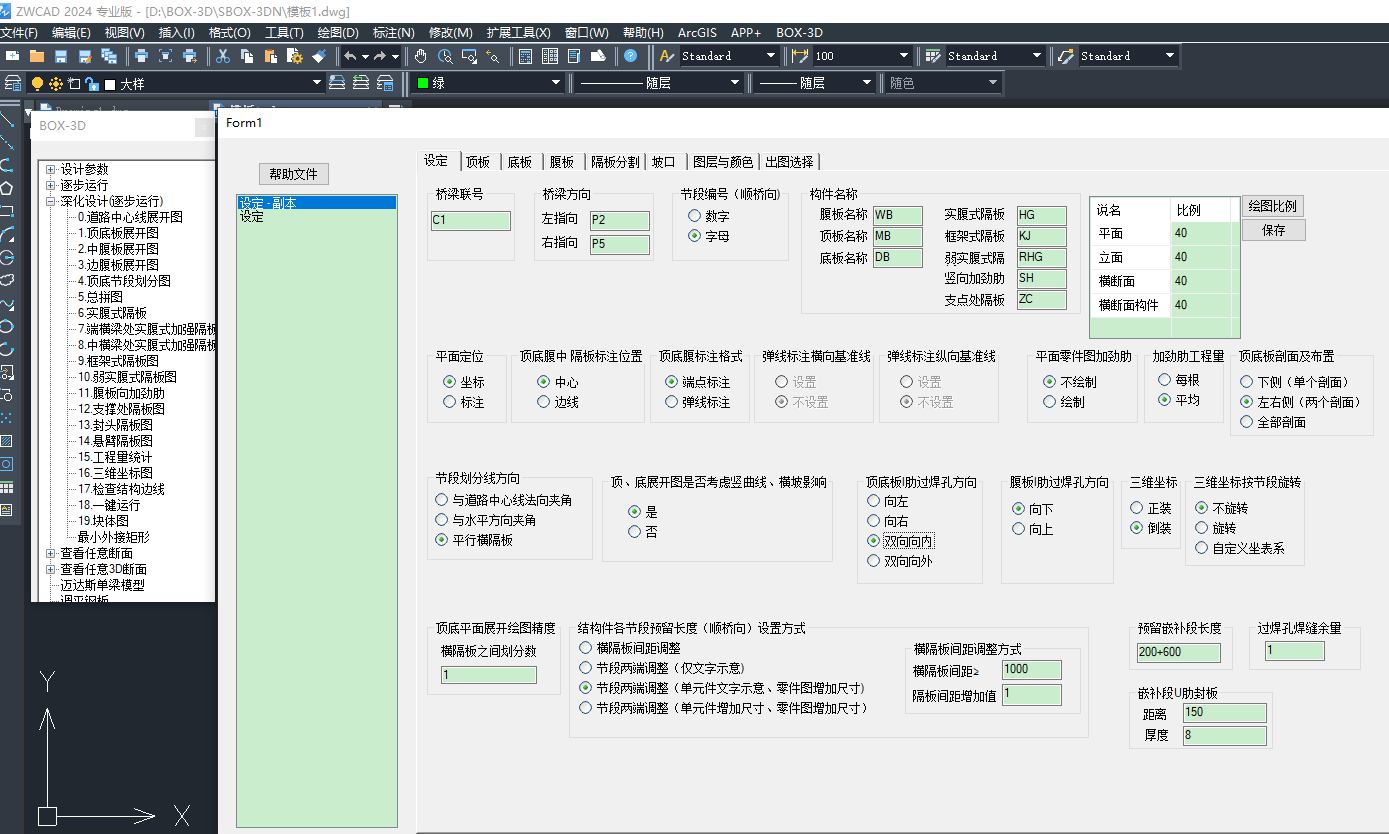The height and width of the screenshot is (834, 1389).
Task: Select the Rectangle draw tool
Action: click(7, 210)
